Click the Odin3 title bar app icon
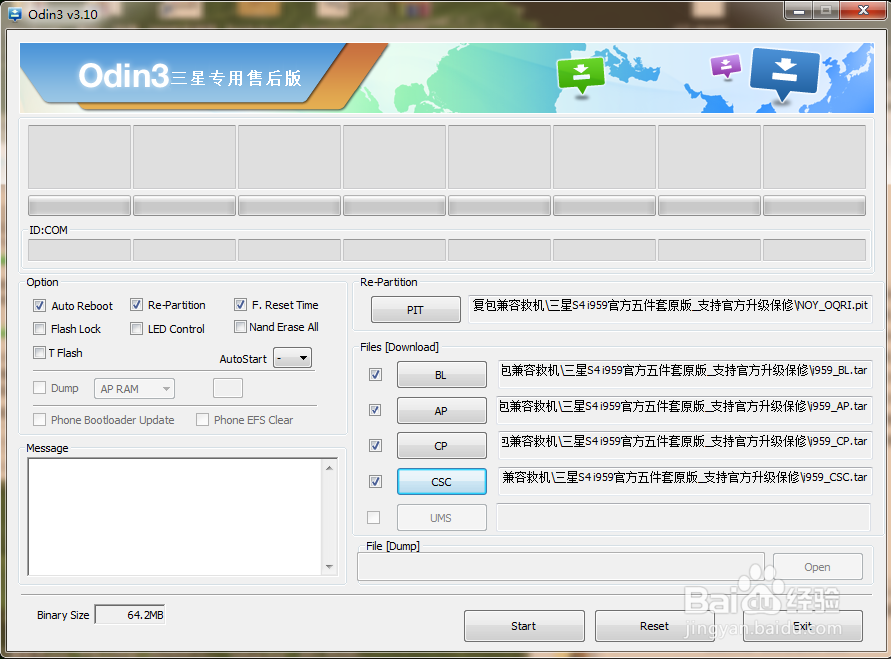This screenshot has width=891, height=659. [15, 14]
